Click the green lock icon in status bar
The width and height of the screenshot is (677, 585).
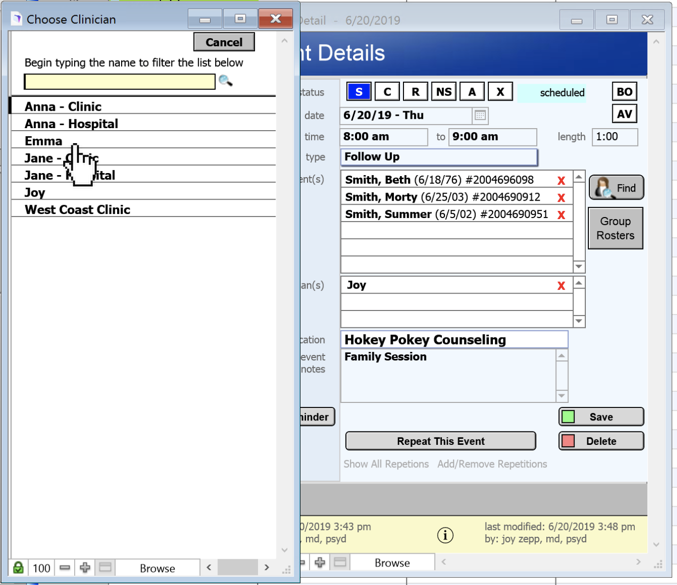[x=19, y=568]
